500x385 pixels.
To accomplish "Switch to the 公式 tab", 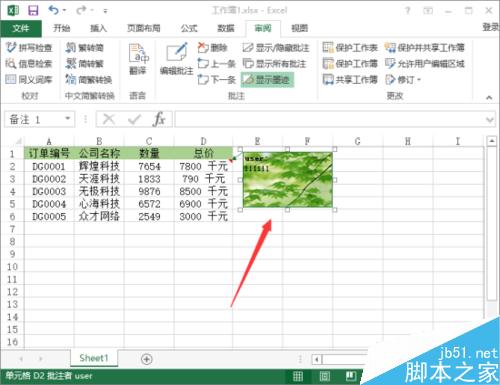I will pyautogui.click(x=189, y=28).
